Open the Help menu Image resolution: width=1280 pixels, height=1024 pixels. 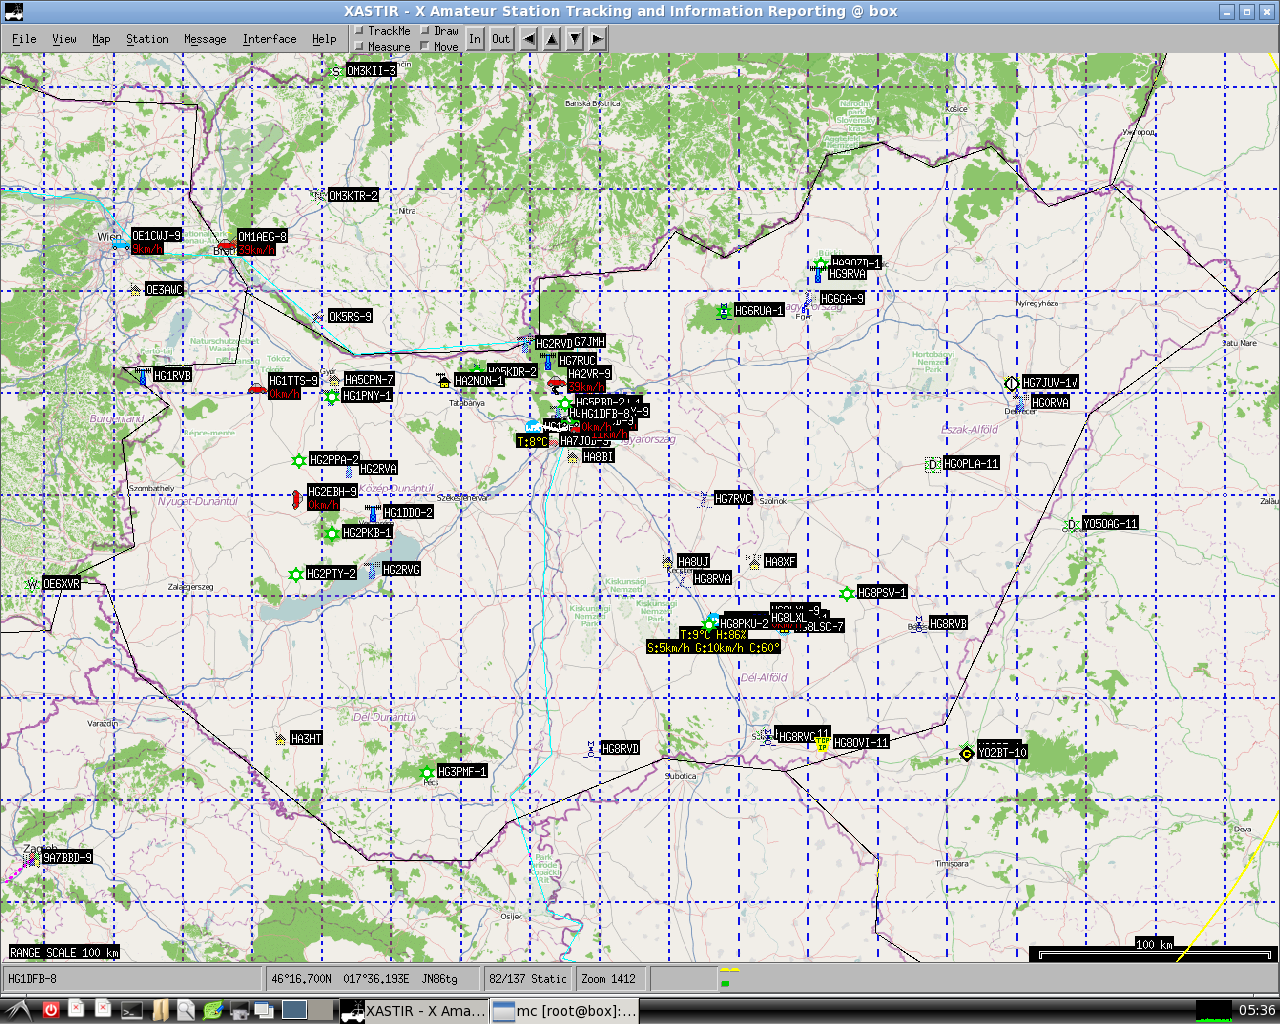(x=324, y=39)
